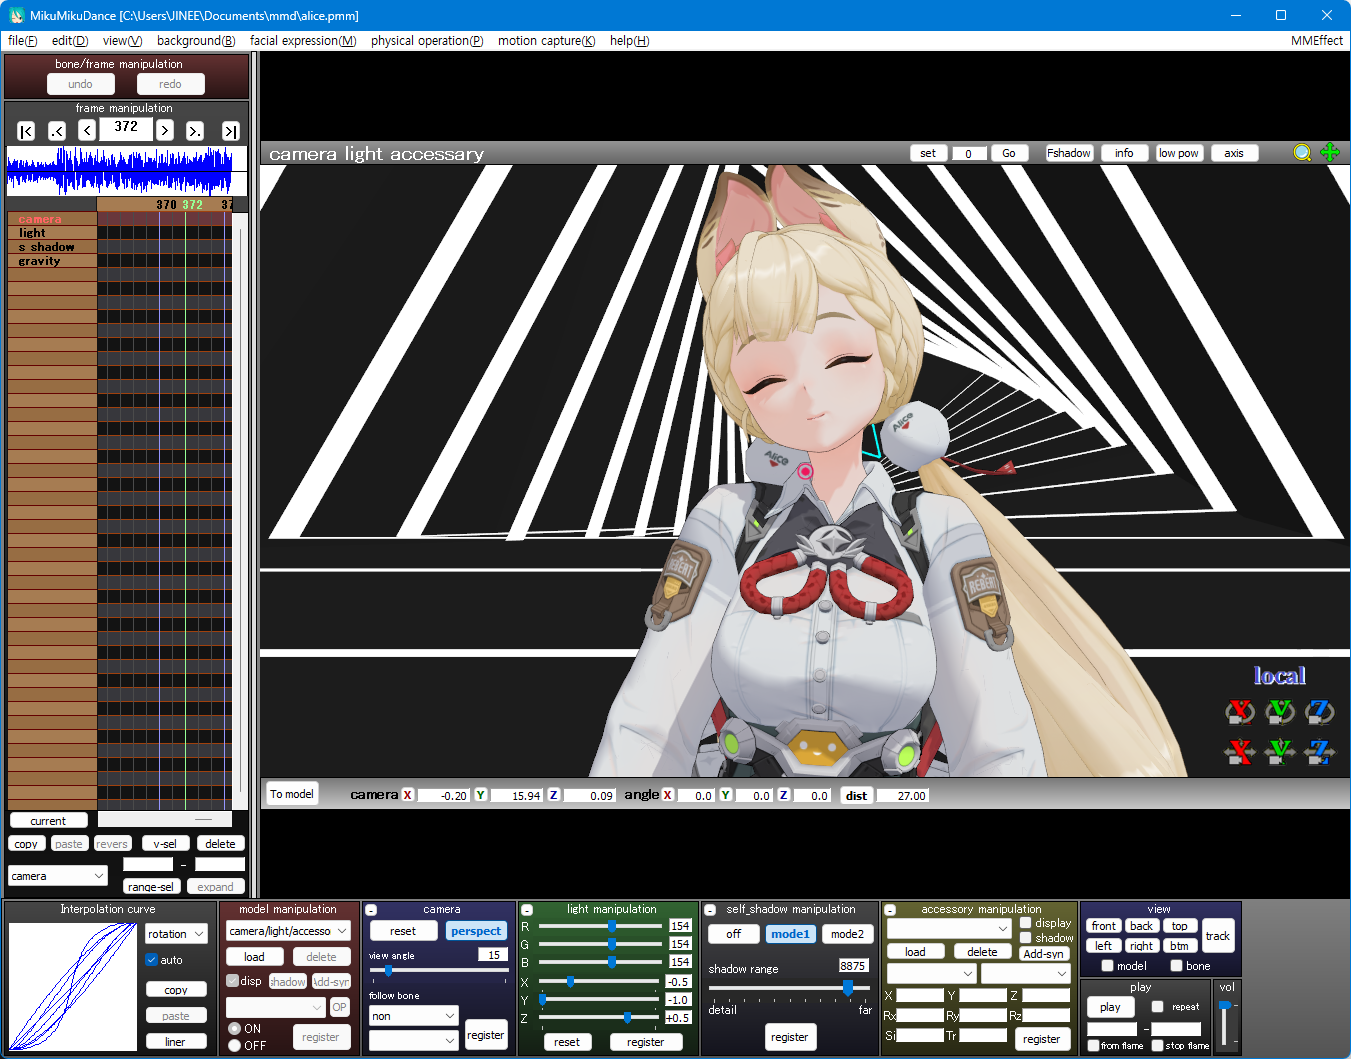Click the Y move axis icon

click(1280, 751)
